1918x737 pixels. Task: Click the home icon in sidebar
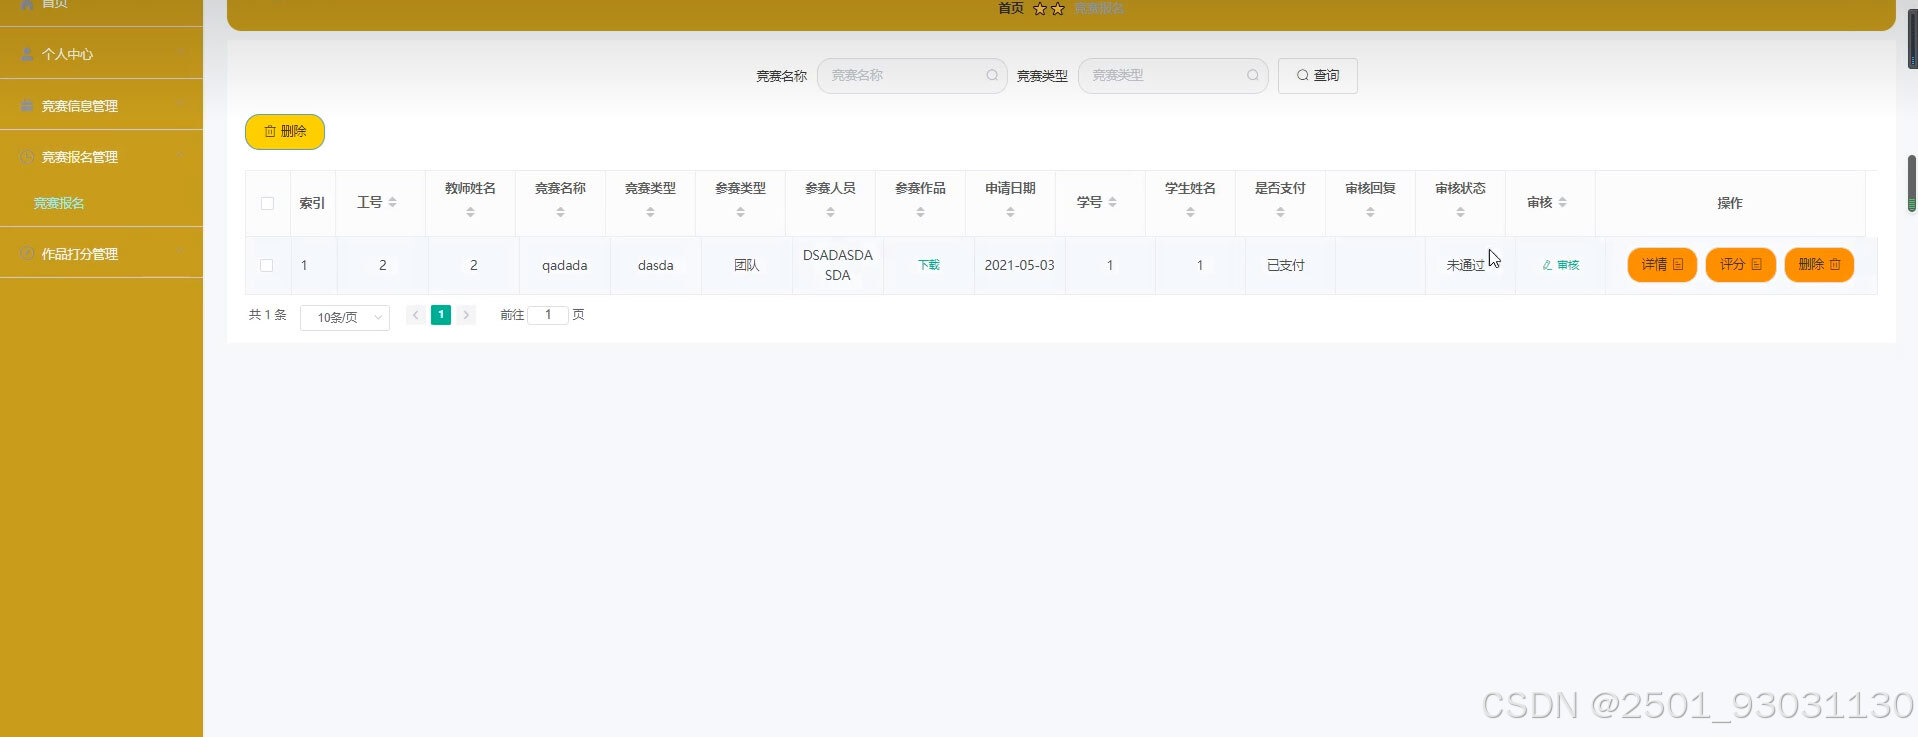pyautogui.click(x=27, y=4)
